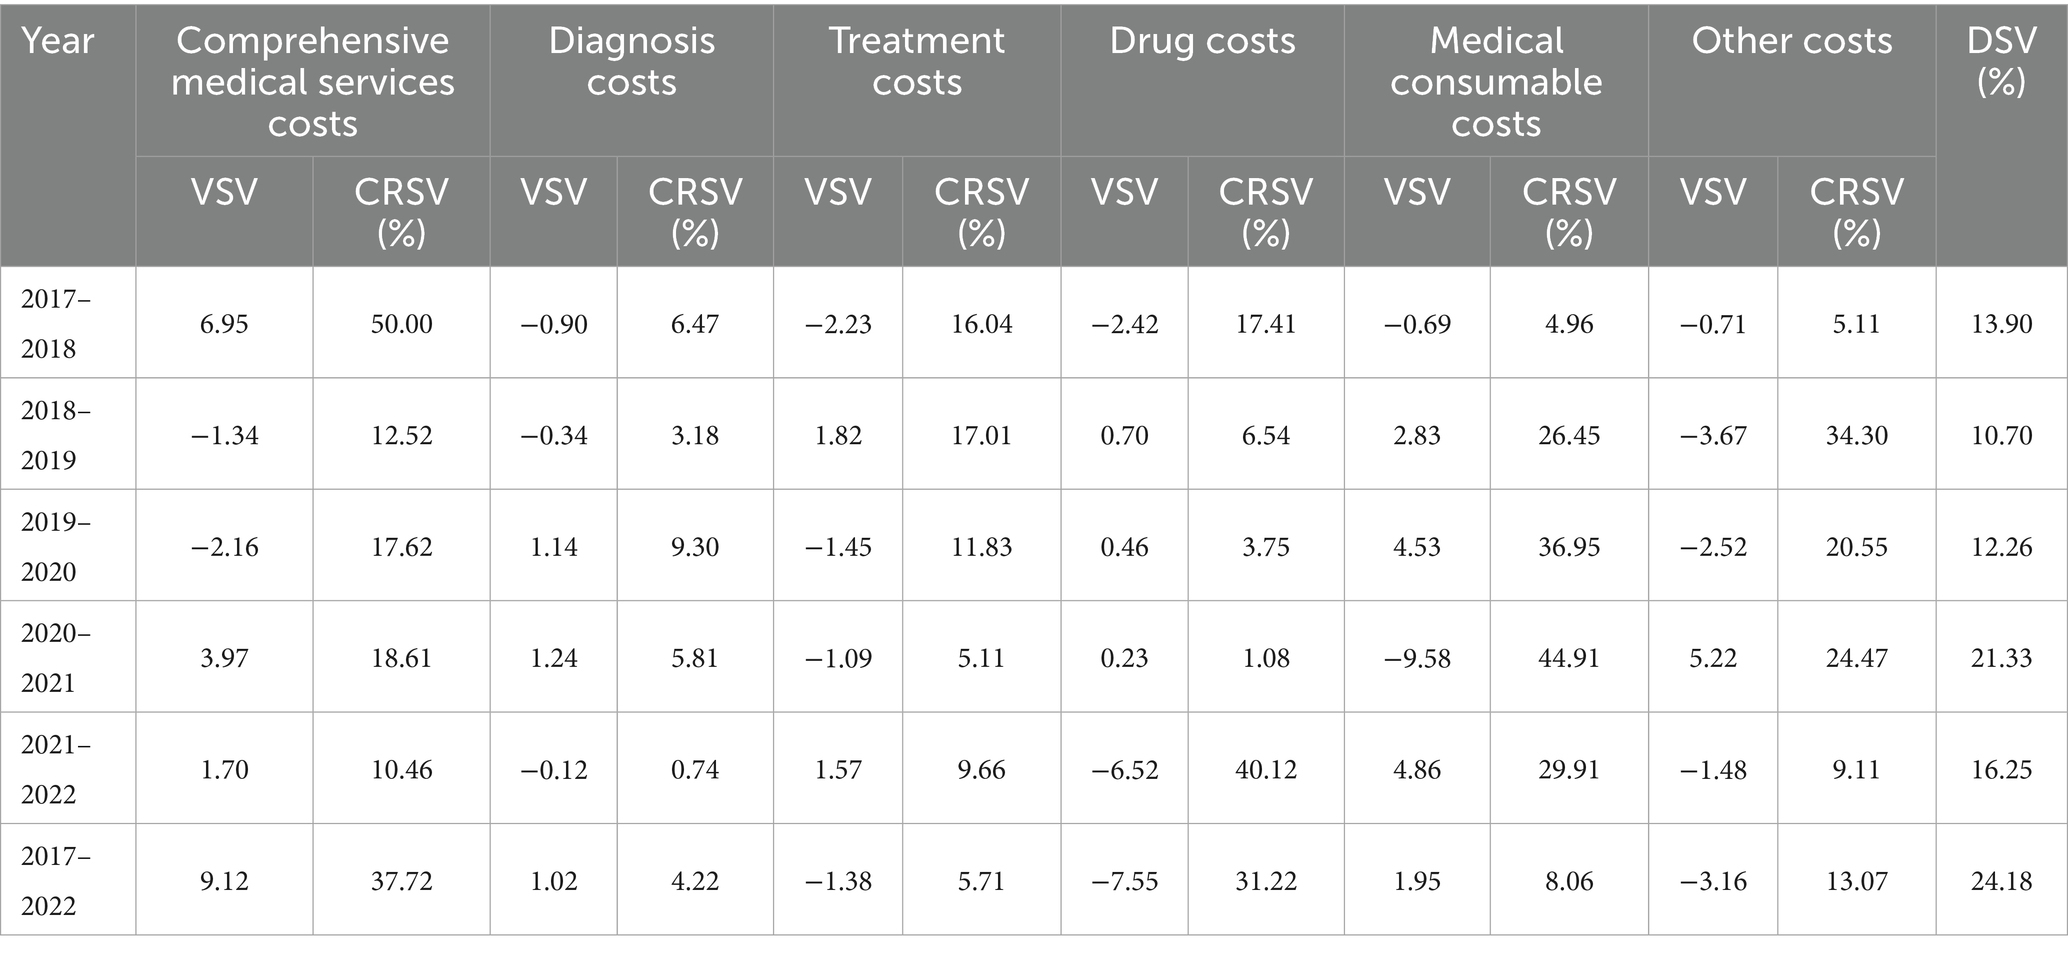
Task: Select the 24.18 DSV value cell
Action: (x=2001, y=881)
